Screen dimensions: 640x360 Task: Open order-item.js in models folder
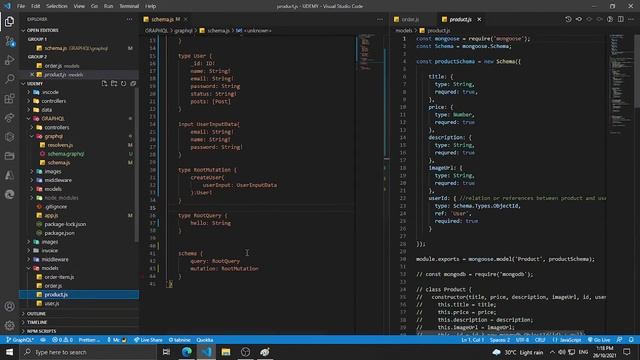(x=59, y=277)
